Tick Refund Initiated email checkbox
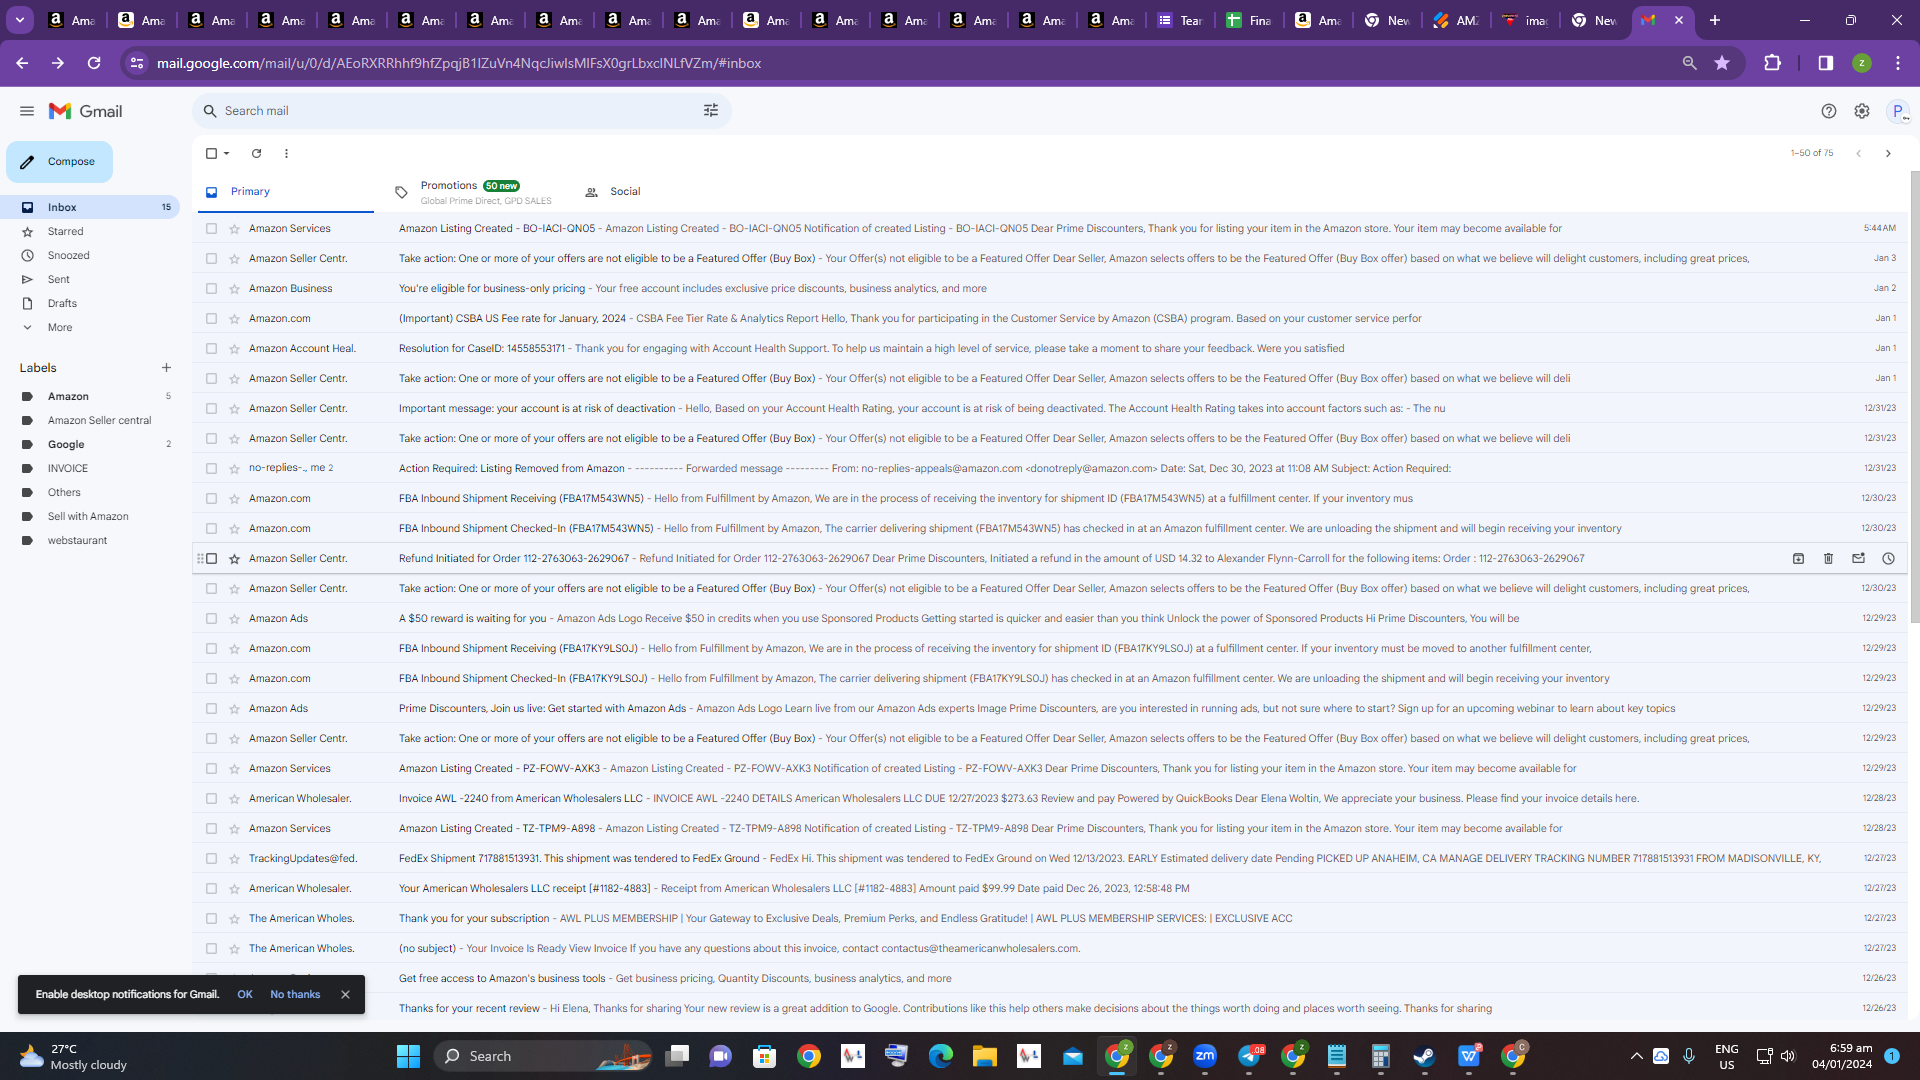 click(x=211, y=558)
